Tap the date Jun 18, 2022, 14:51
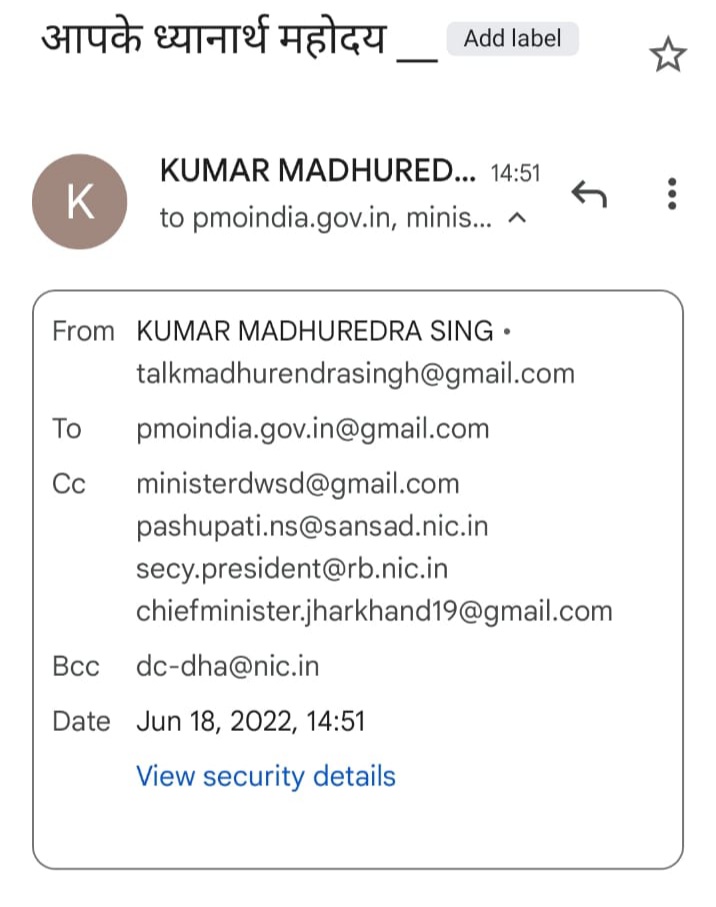 250,721
